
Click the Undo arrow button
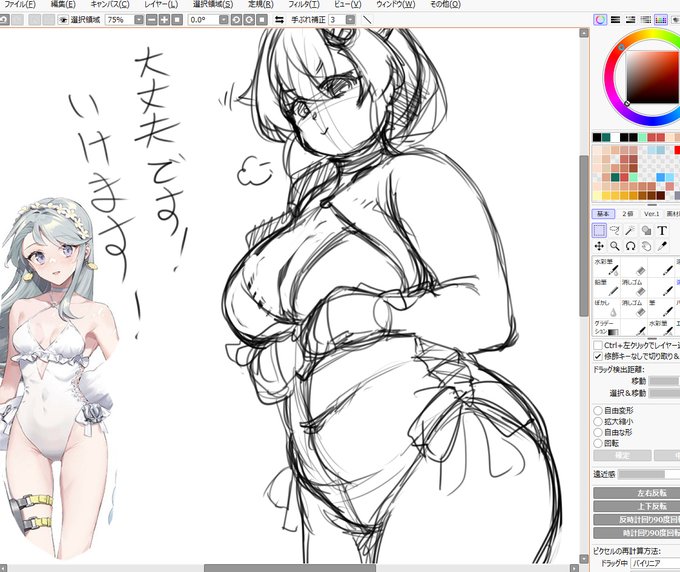(x=3, y=20)
